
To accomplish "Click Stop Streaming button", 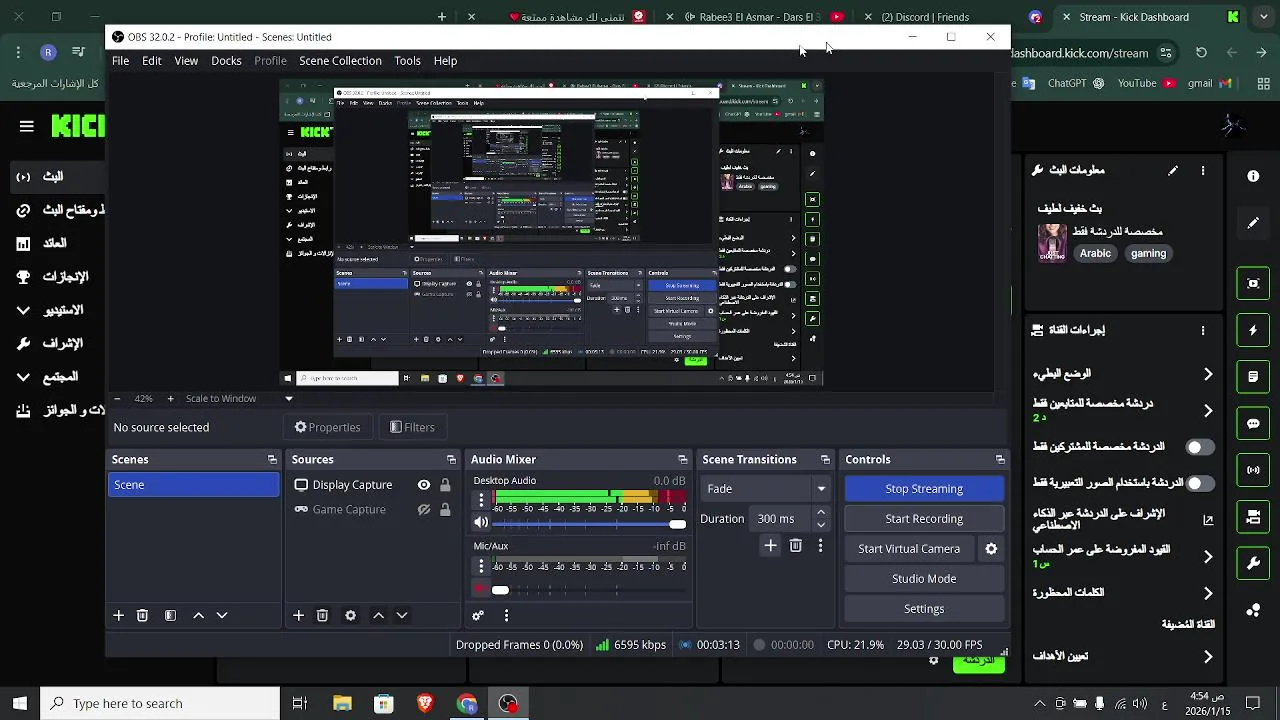I will [x=924, y=488].
